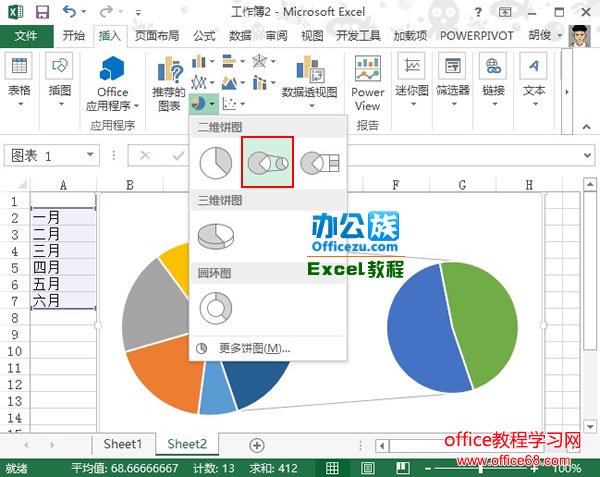Open Office Apps (应用程序) icon
The width and height of the screenshot is (600, 477).
pos(112,83)
